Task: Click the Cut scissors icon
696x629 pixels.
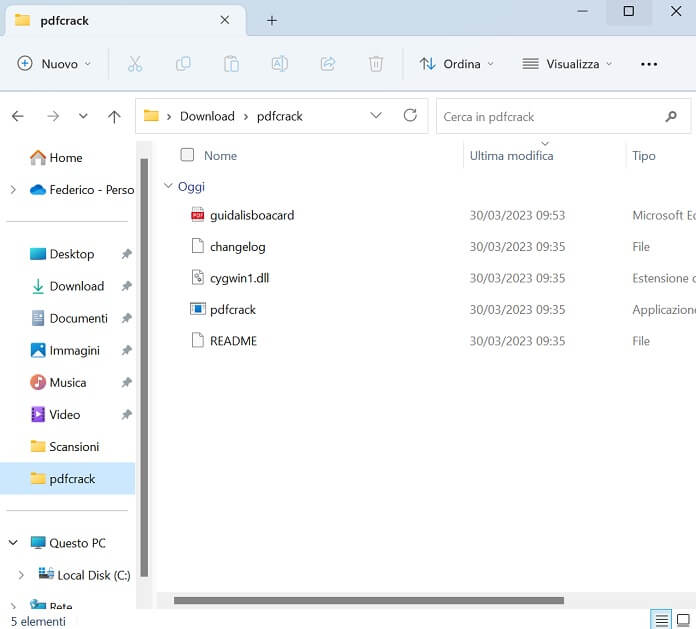Action: tap(135, 64)
